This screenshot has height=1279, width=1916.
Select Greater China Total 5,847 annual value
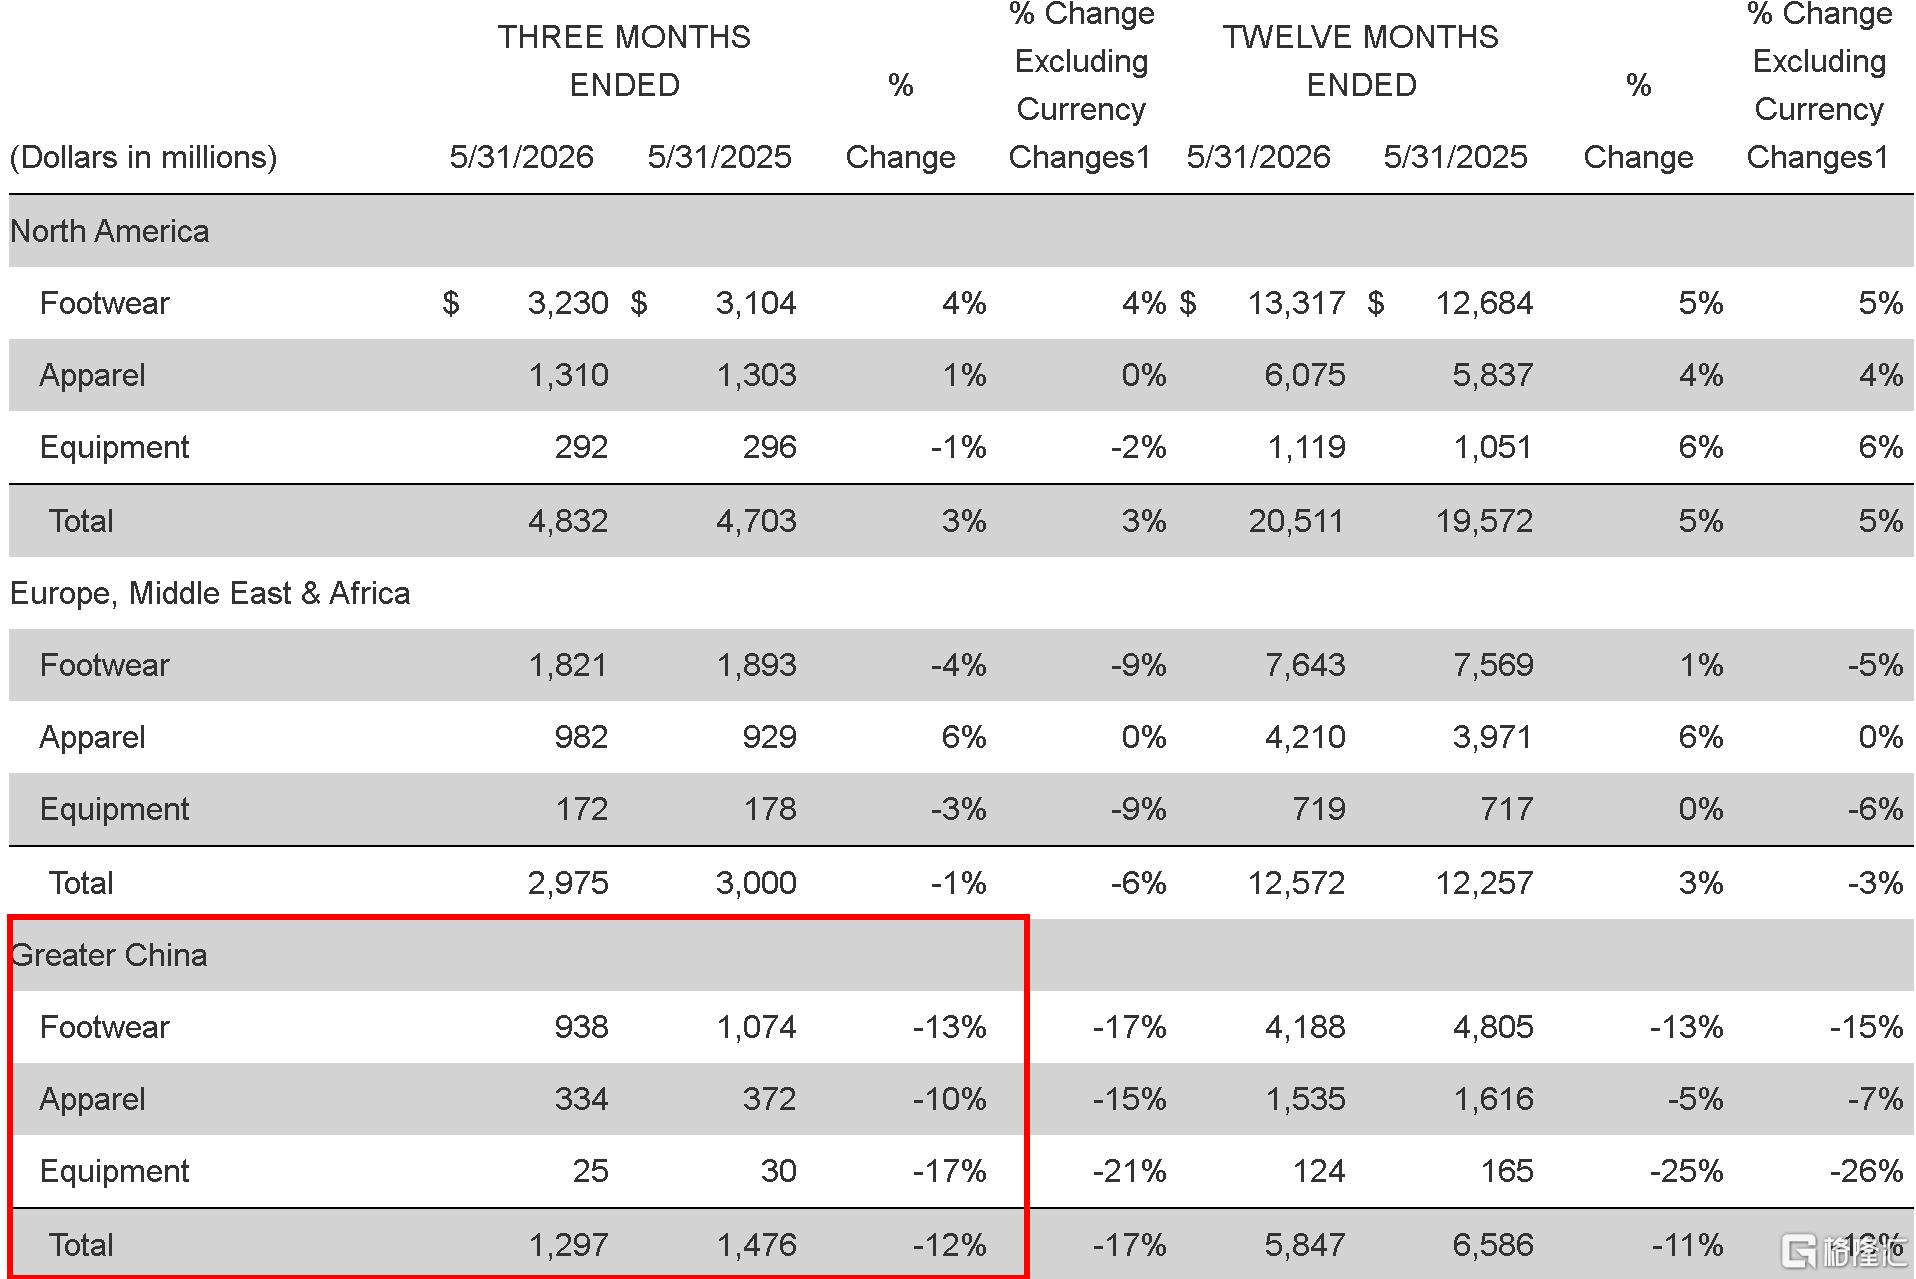[x=1305, y=1245]
